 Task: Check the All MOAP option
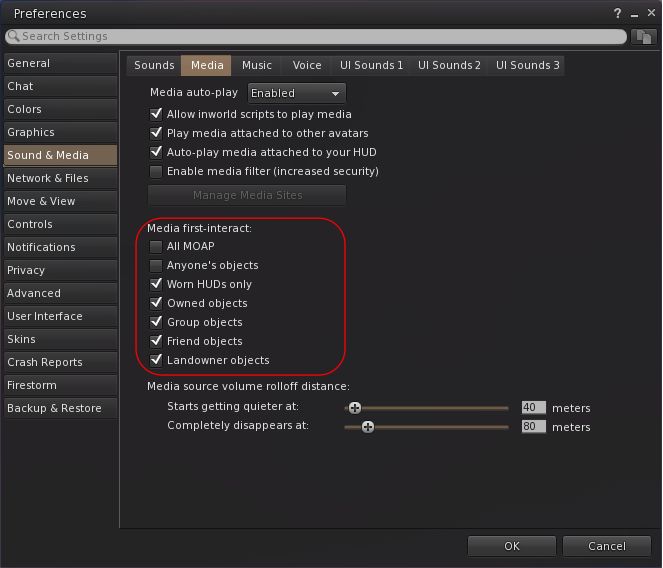(156, 246)
